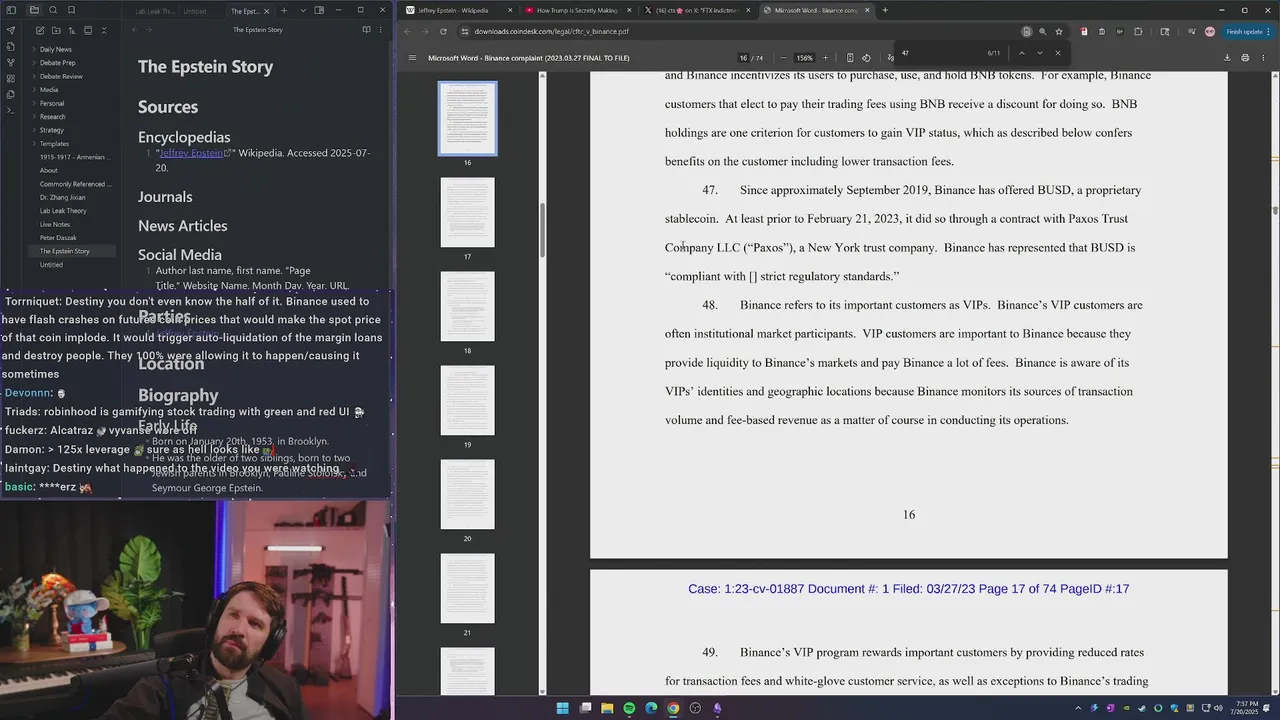Expand the Media folder
This screenshot has height=720, width=1280.
(x=34, y=90)
